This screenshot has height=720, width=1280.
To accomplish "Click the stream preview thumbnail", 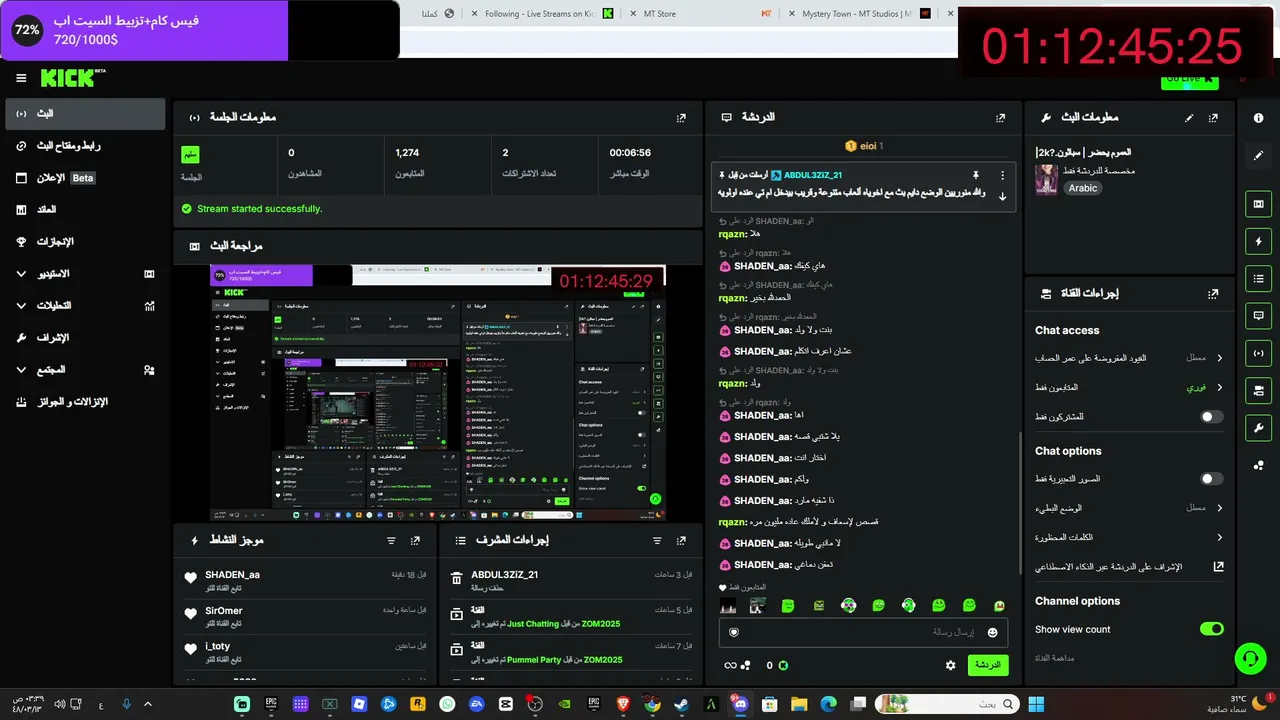I will pos(438,393).
